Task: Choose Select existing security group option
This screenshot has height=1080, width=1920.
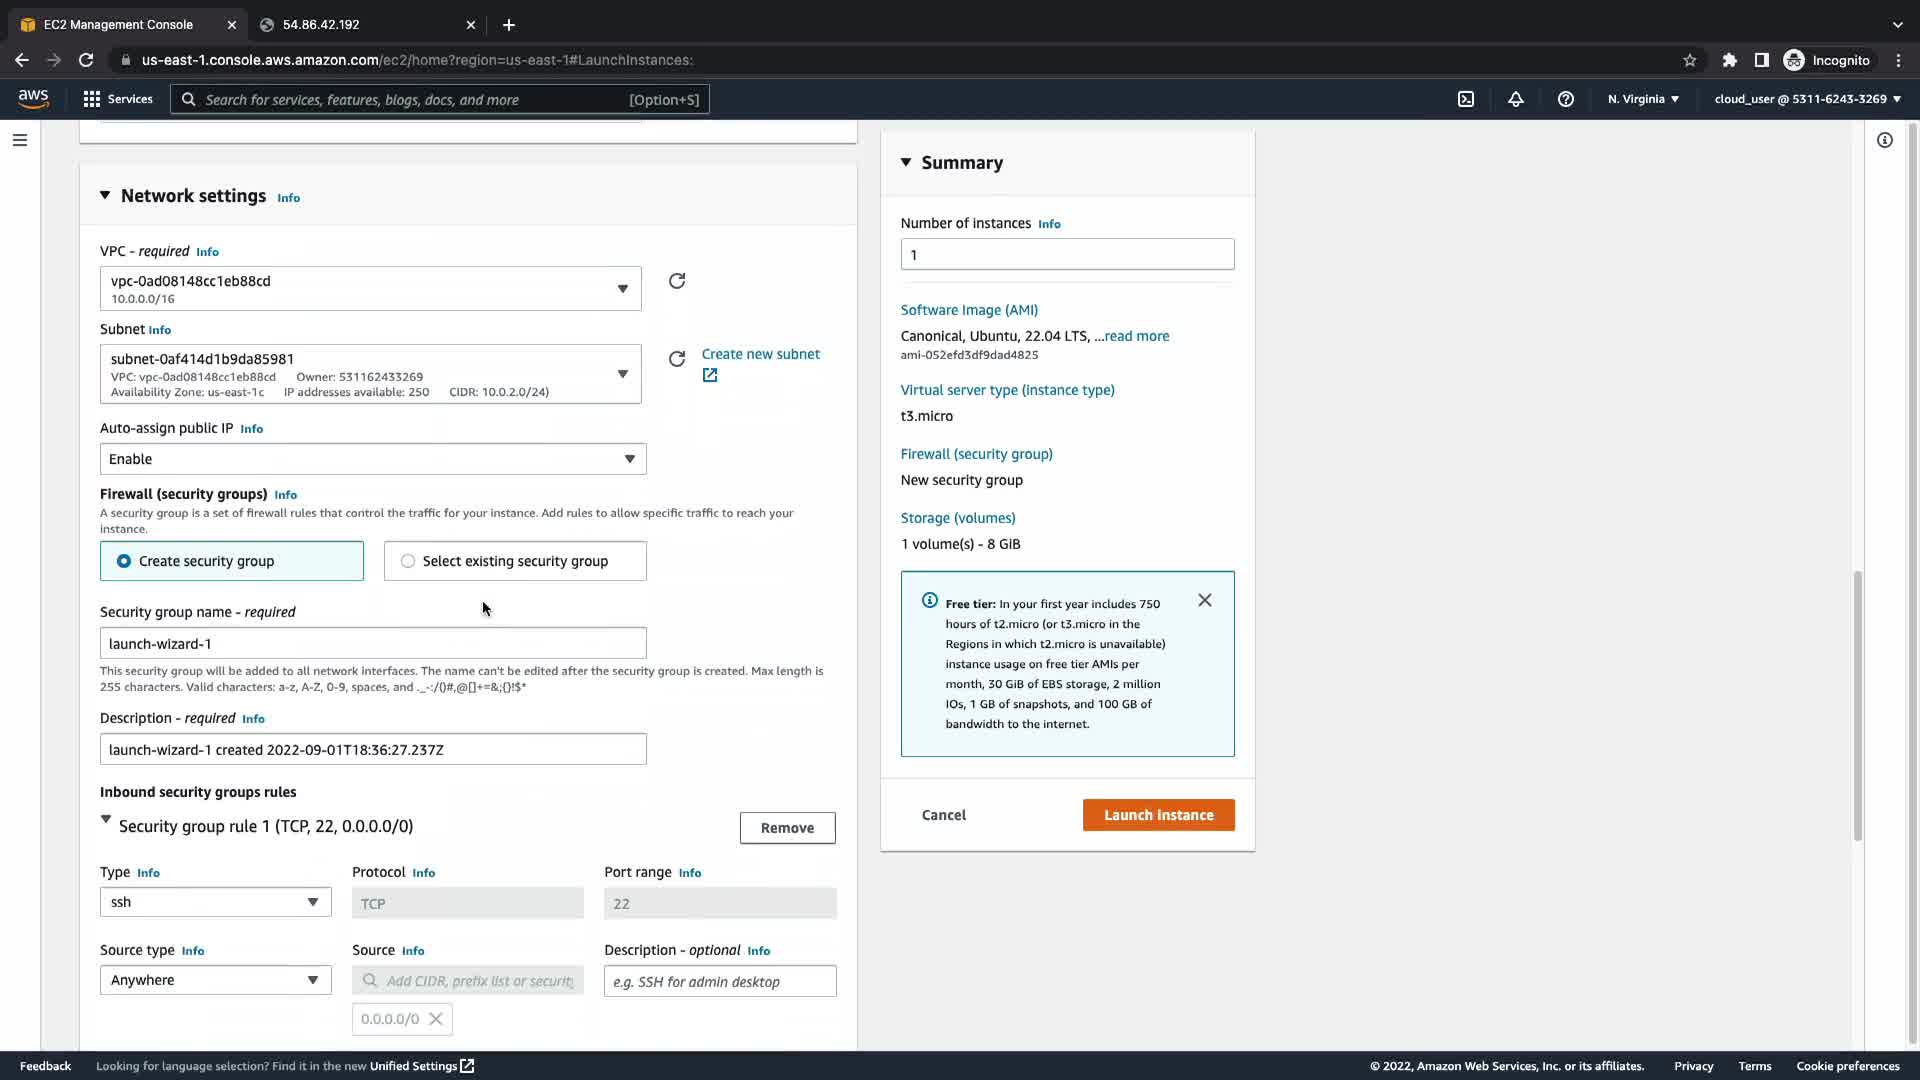Action: coord(408,561)
